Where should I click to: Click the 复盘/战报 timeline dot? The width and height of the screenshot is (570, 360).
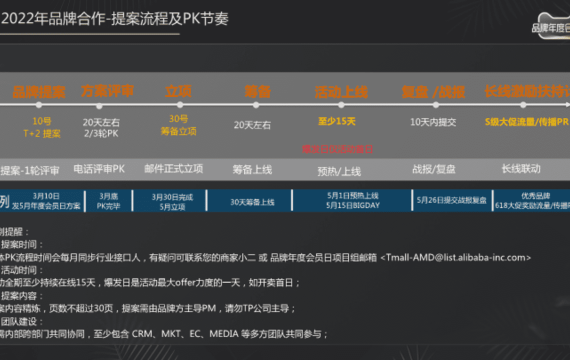tap(436, 105)
